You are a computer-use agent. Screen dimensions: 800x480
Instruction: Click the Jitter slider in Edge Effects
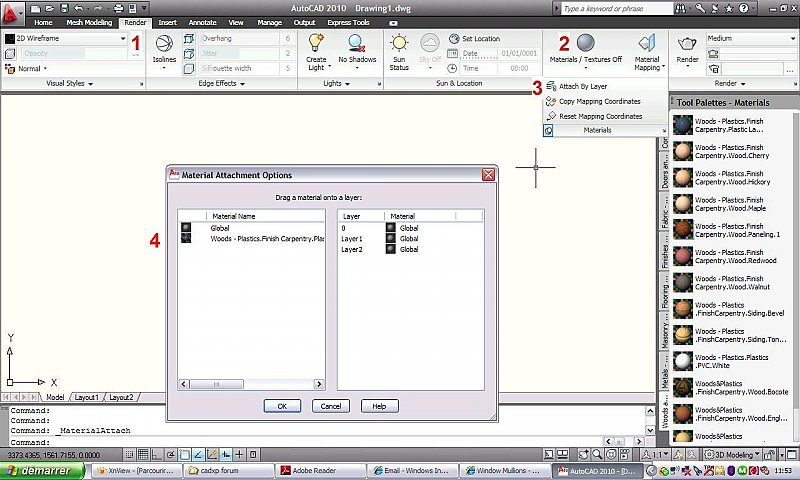click(x=240, y=54)
